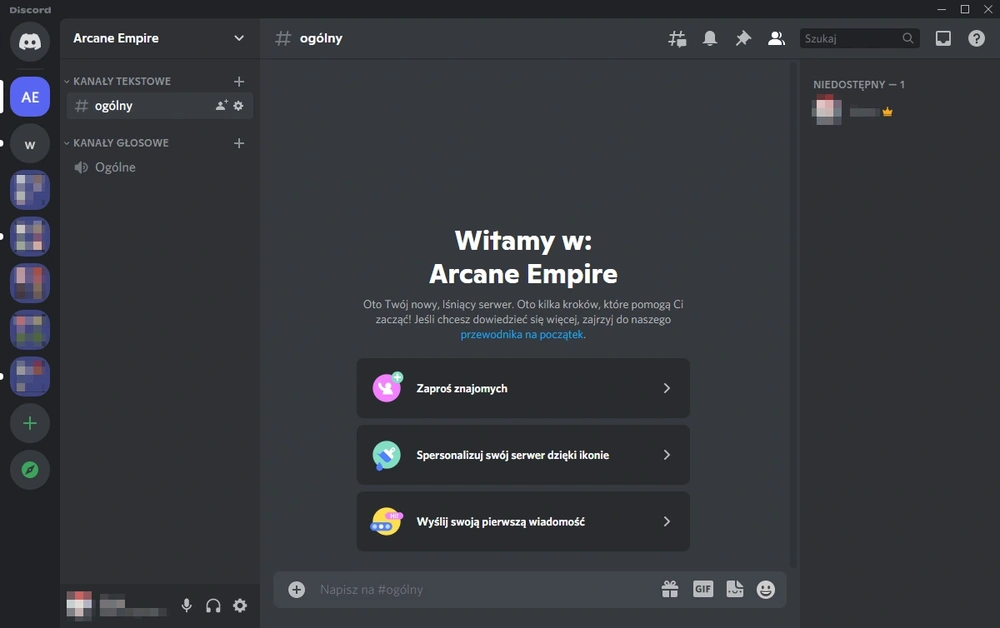Focus the Napisz na #ogólny message field

(x=485, y=589)
